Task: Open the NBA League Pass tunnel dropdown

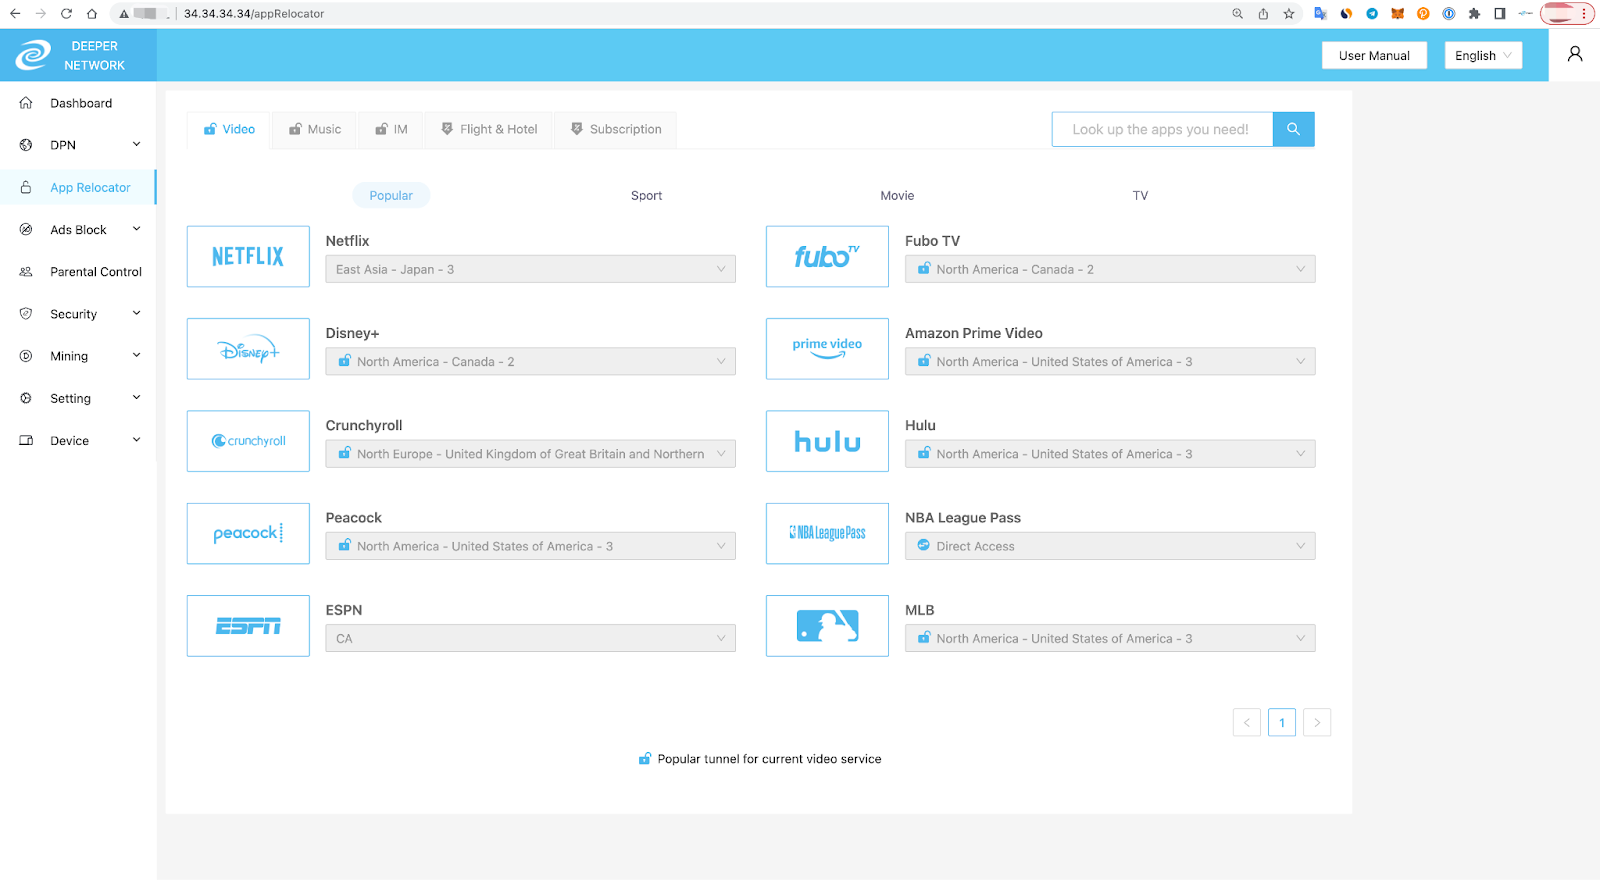Action: click(x=1110, y=546)
